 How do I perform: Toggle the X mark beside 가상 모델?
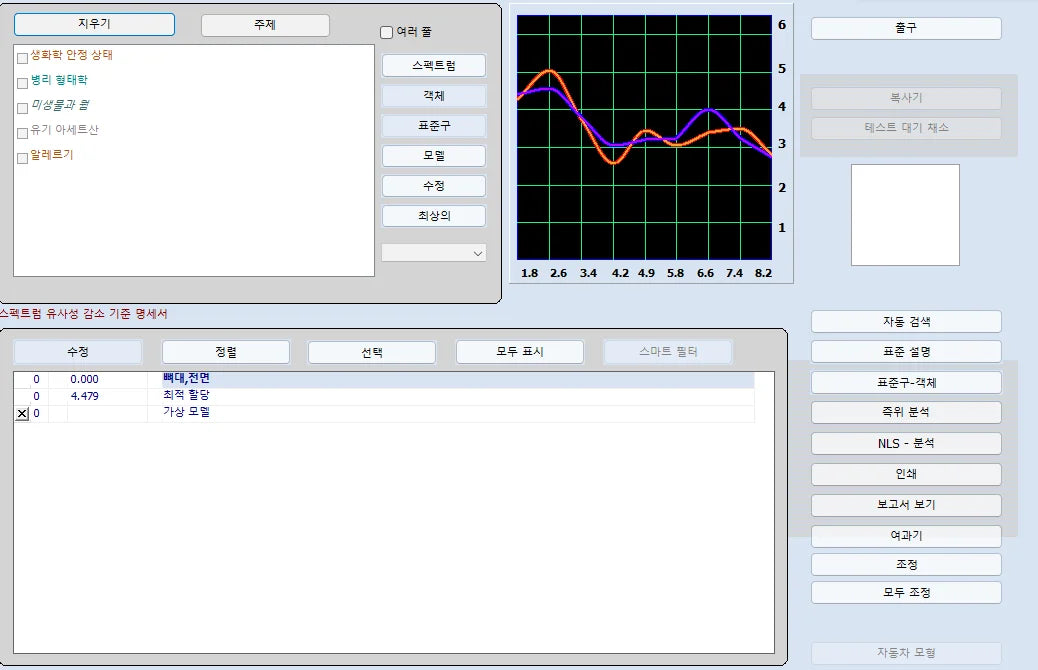pos(22,414)
